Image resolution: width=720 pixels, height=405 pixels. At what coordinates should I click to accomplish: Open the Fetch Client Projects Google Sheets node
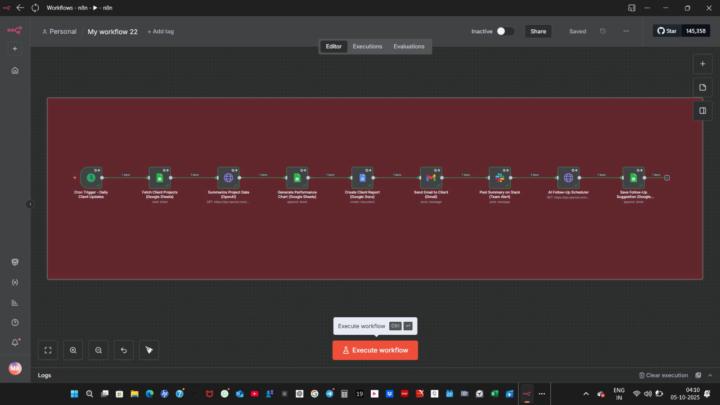[x=159, y=178]
